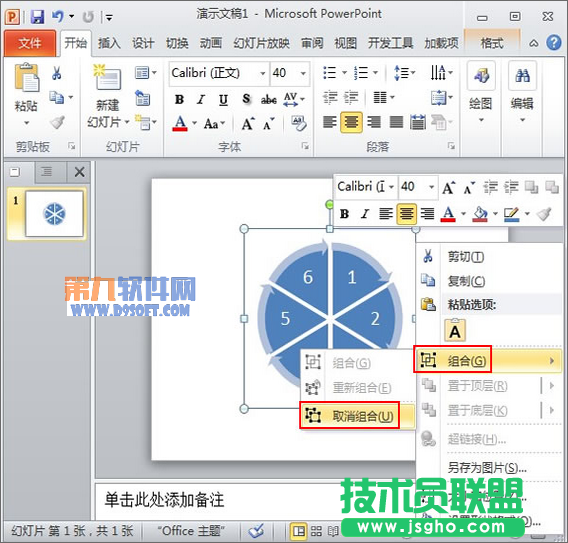This screenshot has width=568, height=543.
Task: Click the Redo icon in quick access toolbar
Action: click(88, 17)
